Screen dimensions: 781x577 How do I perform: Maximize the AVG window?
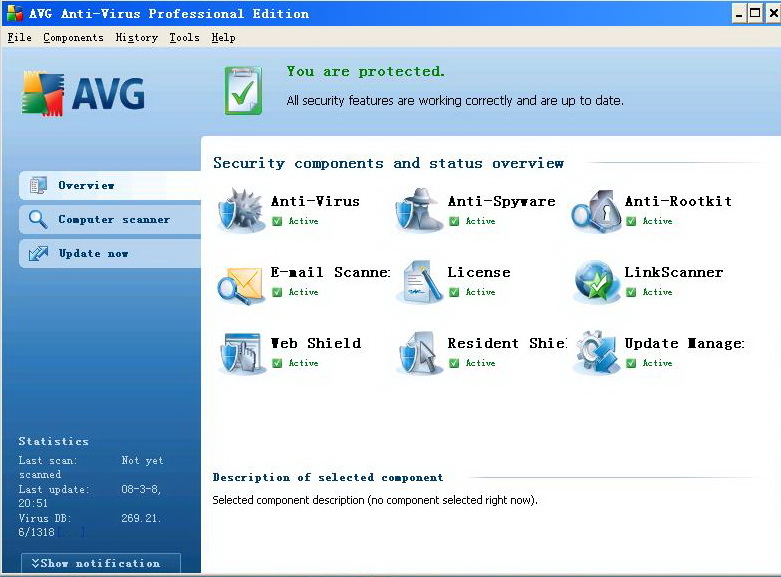[755, 13]
